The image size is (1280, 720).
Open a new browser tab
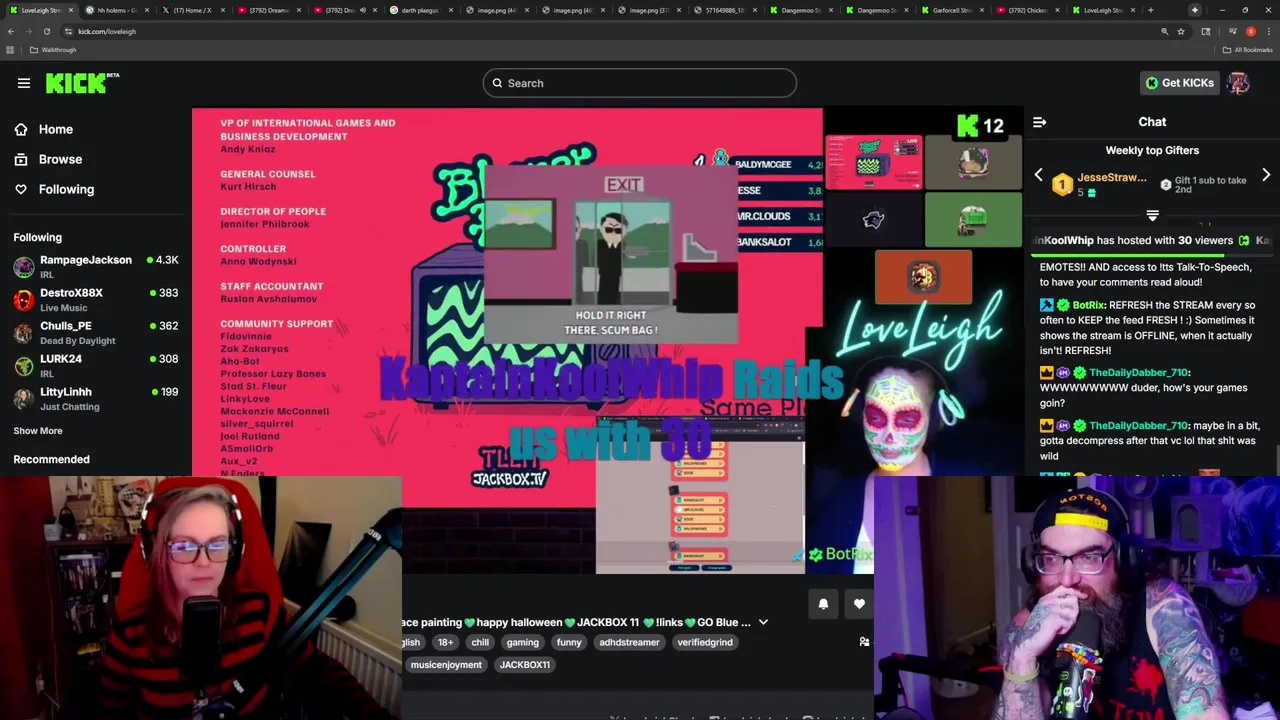pos(1150,10)
